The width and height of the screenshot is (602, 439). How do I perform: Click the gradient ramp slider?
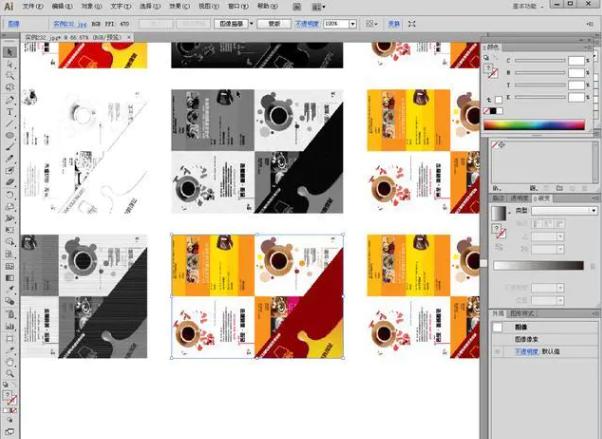pyautogui.click(x=538, y=265)
